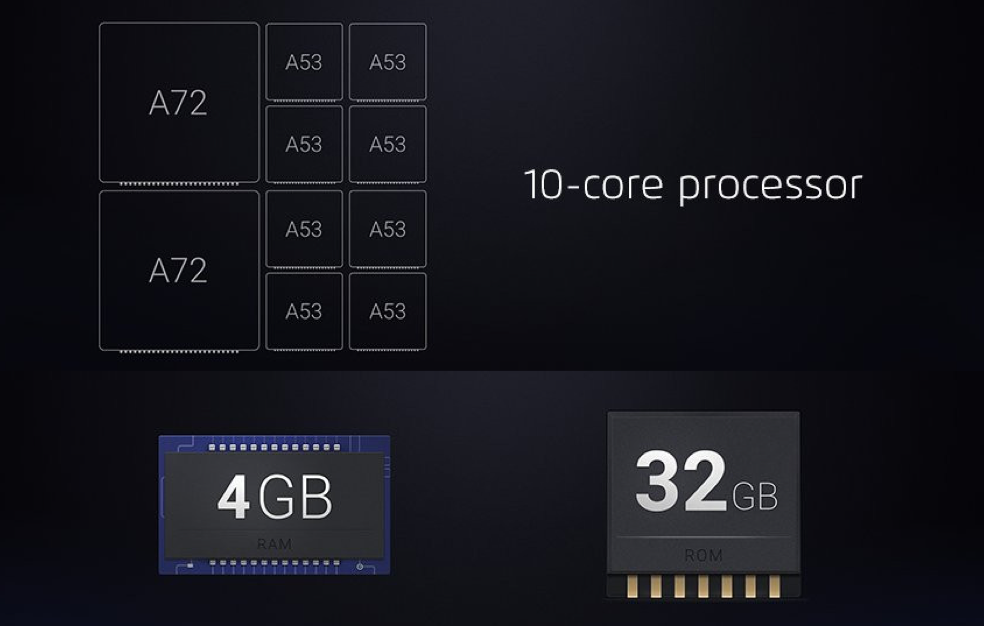
Task: Select the last-row right A53 core
Action: point(387,311)
